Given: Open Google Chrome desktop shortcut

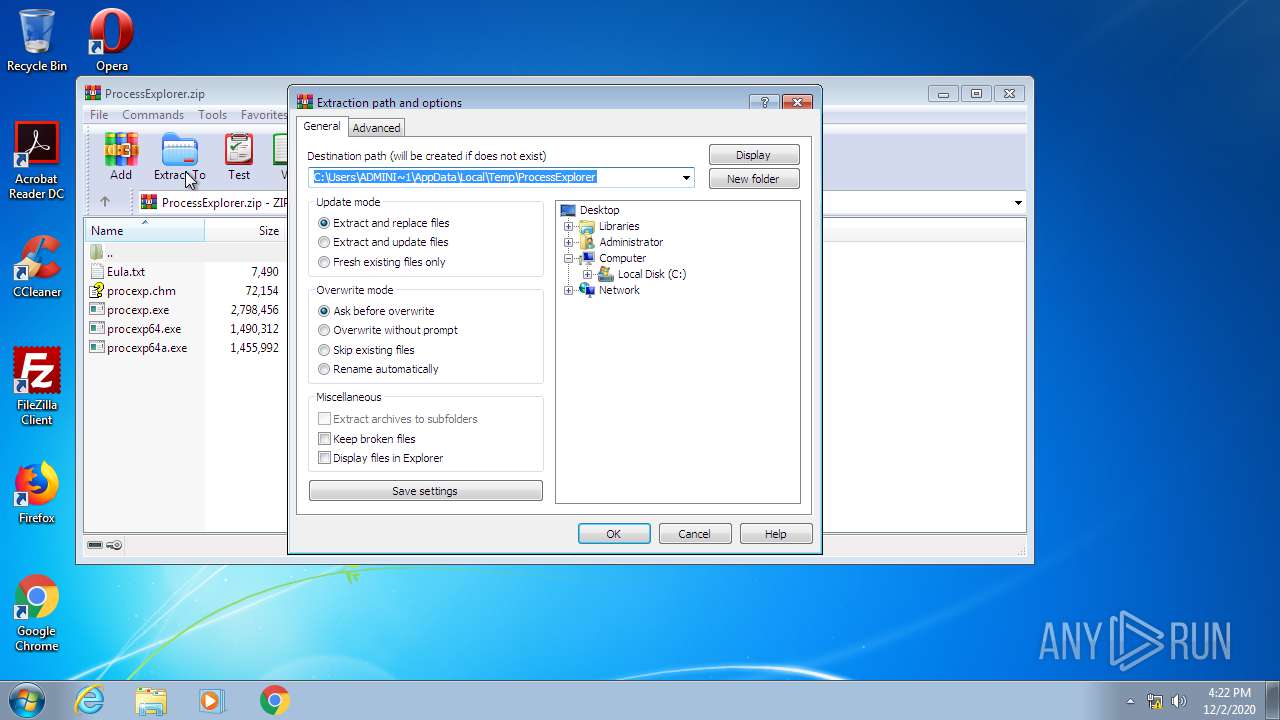Looking at the screenshot, I should coord(37,613).
